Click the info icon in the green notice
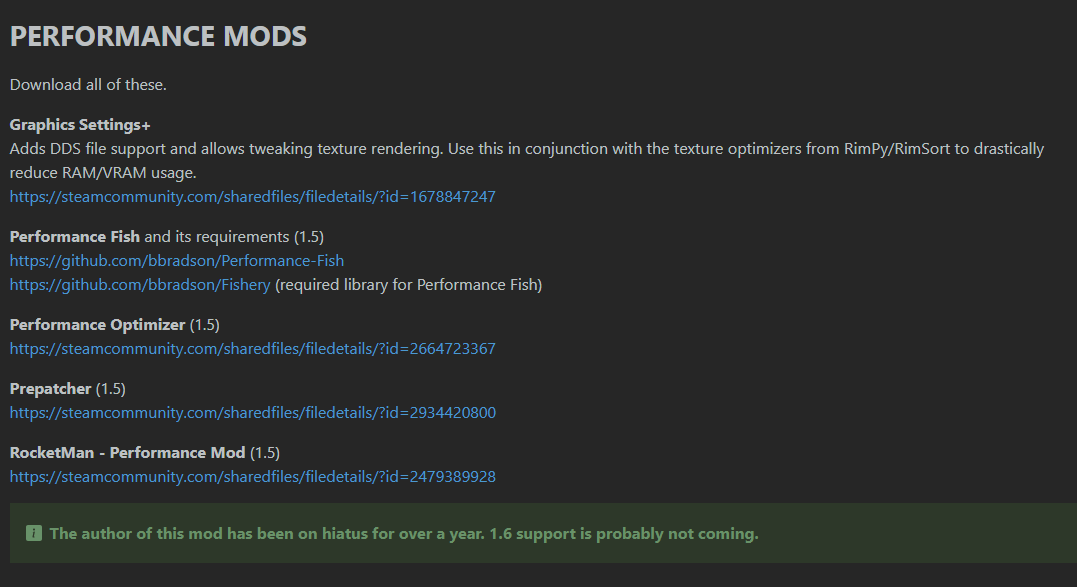Screen dimensions: 1077x587 click(x=34, y=533)
